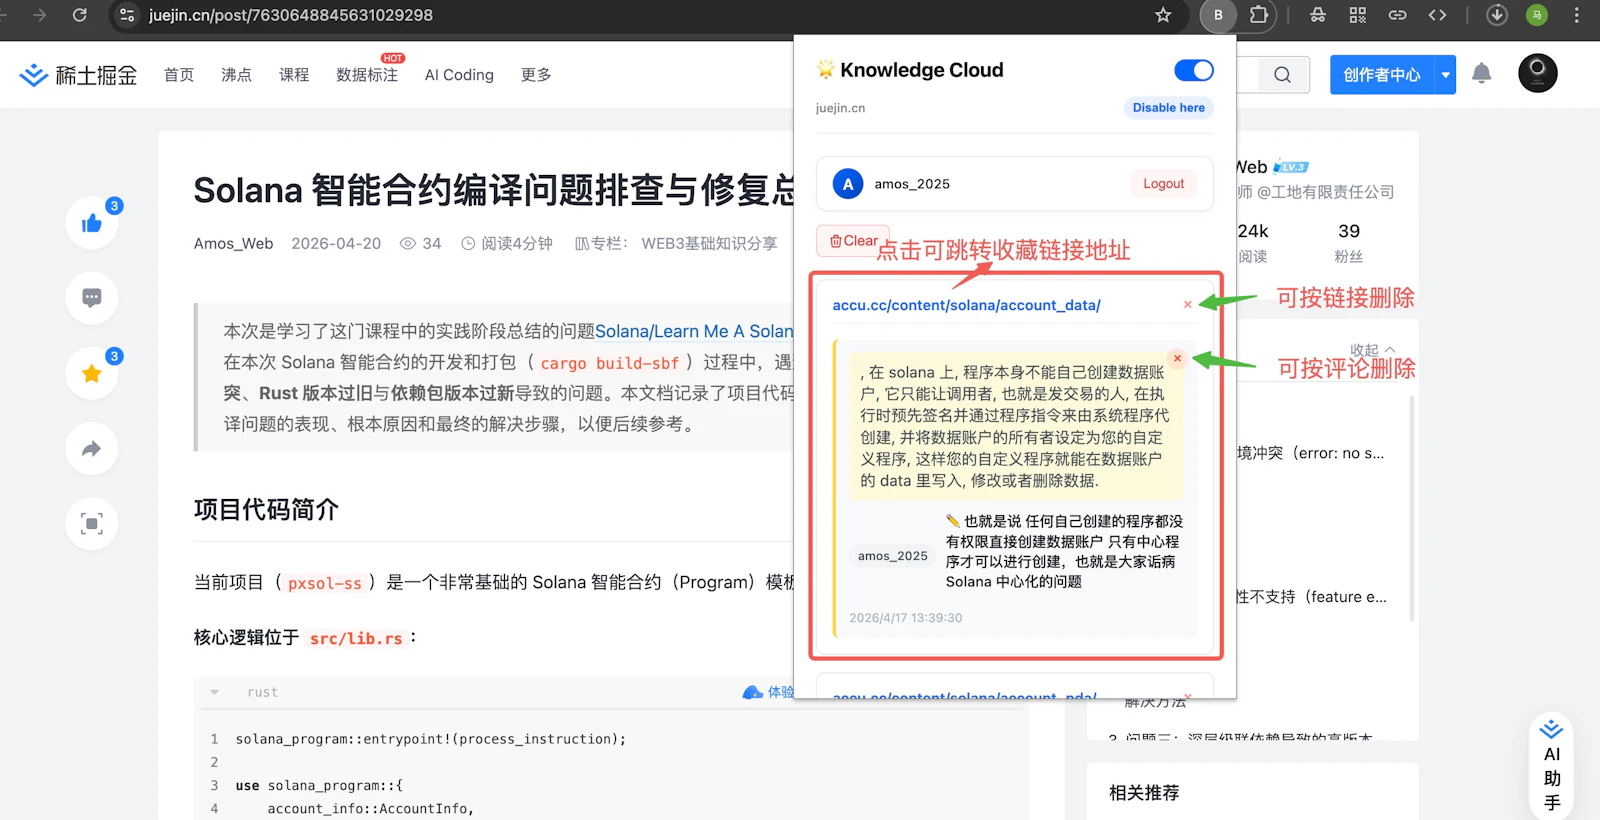Open the browser extensions puzzle icon
This screenshot has height=820, width=1600.
pos(1259,15)
